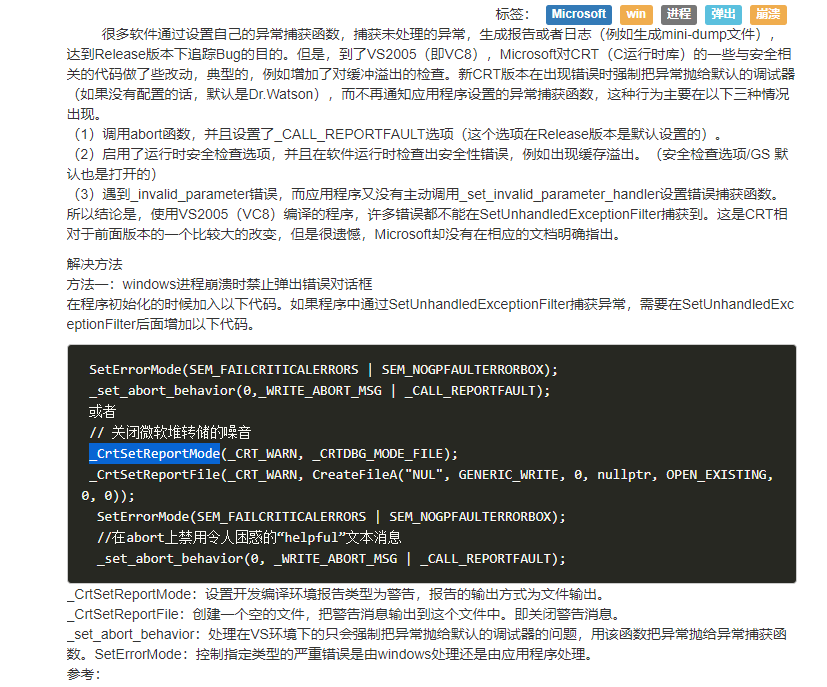
Task: Open the win tag
Action: pyautogui.click(x=636, y=14)
